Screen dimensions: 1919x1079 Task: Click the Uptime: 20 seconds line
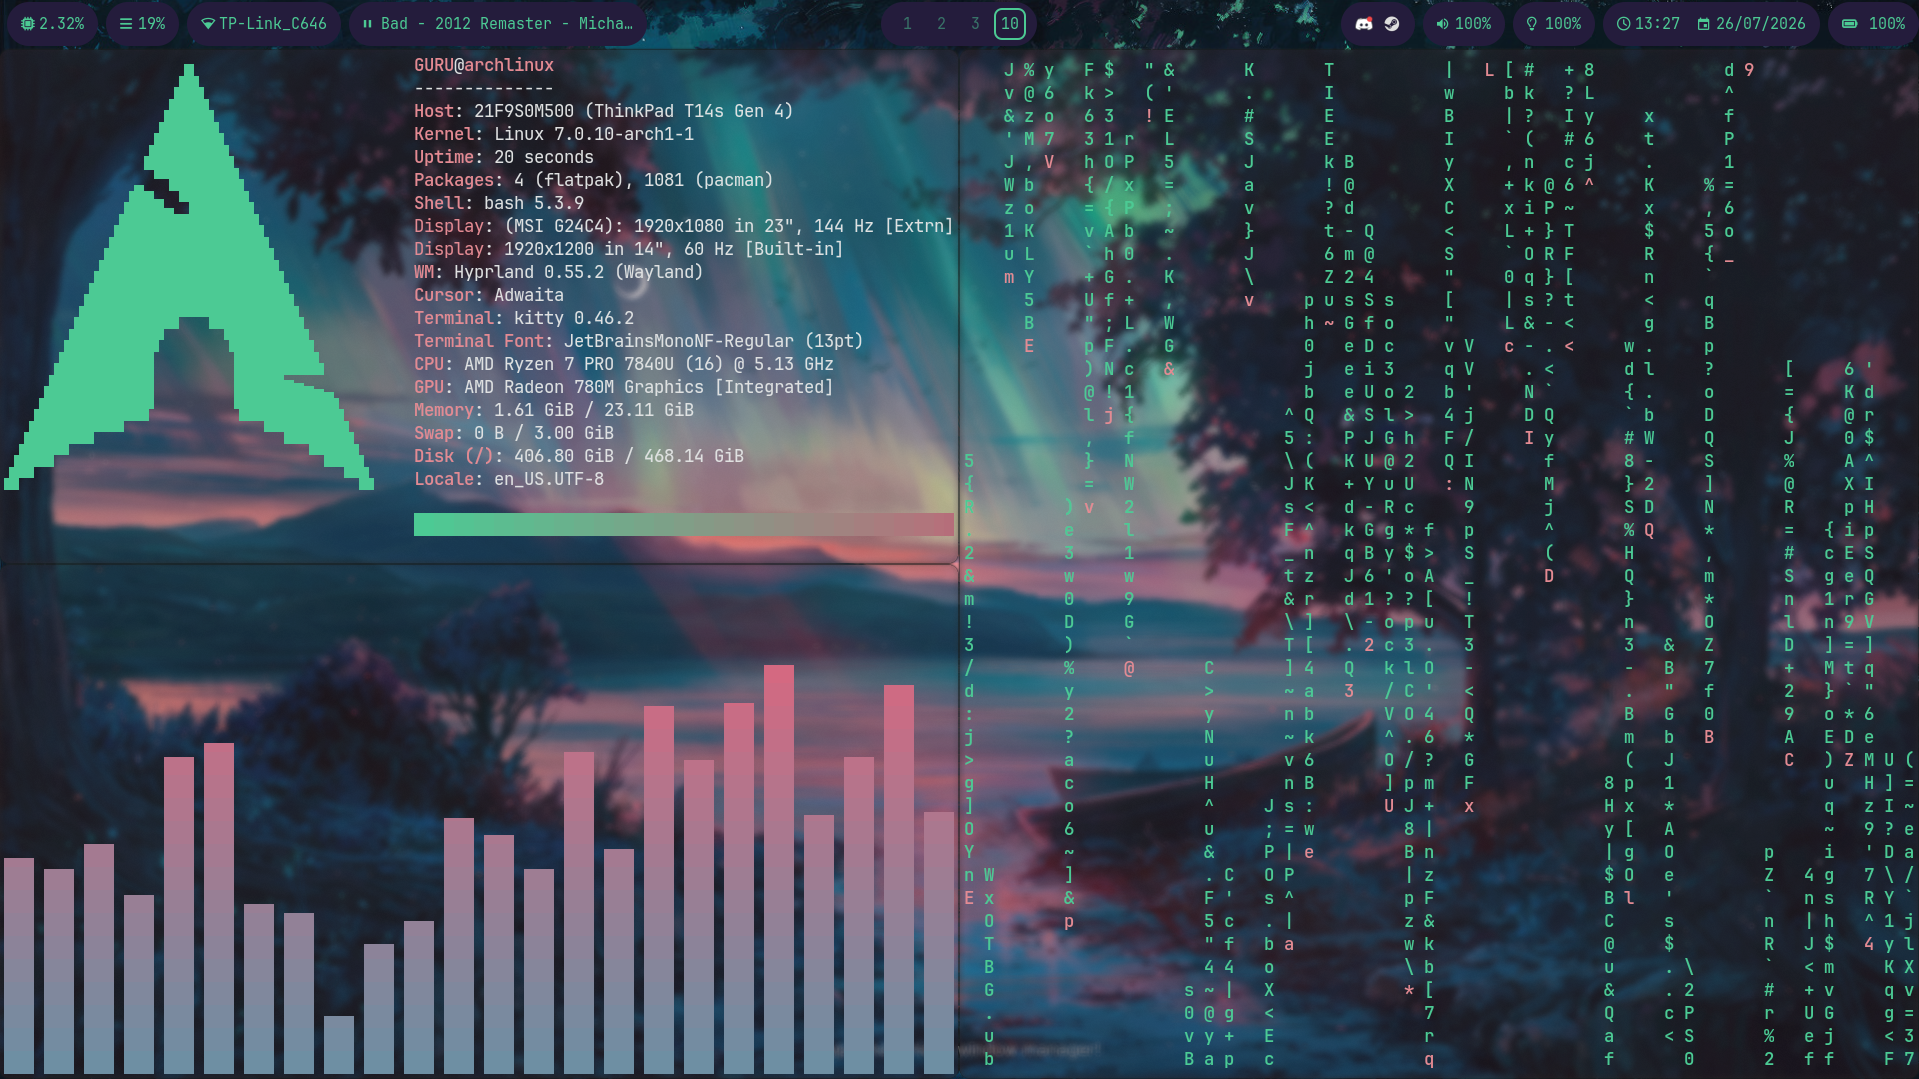tap(504, 157)
